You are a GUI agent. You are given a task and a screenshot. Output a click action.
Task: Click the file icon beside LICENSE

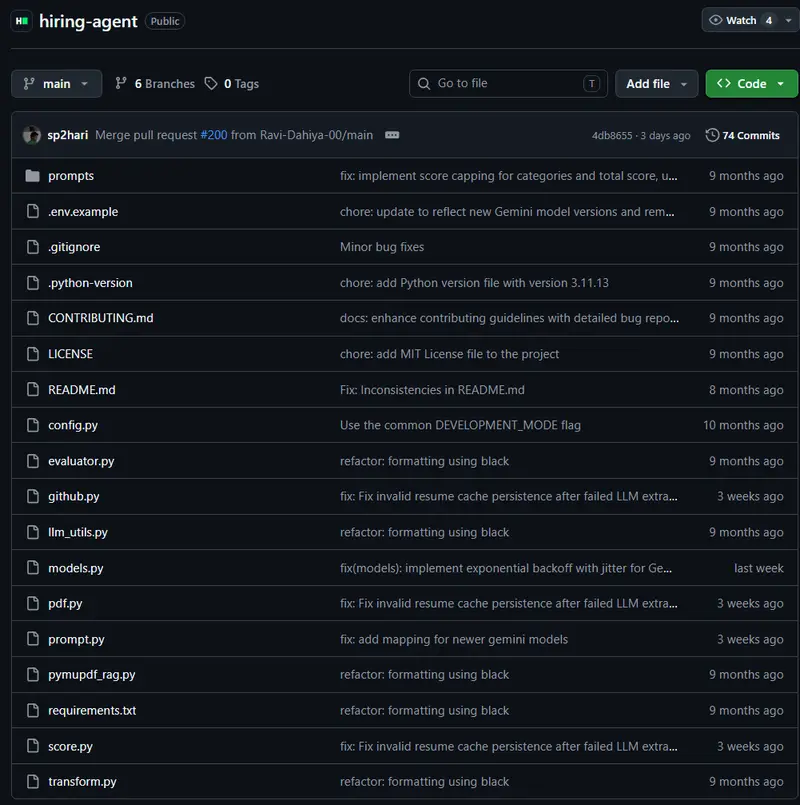click(x=33, y=354)
